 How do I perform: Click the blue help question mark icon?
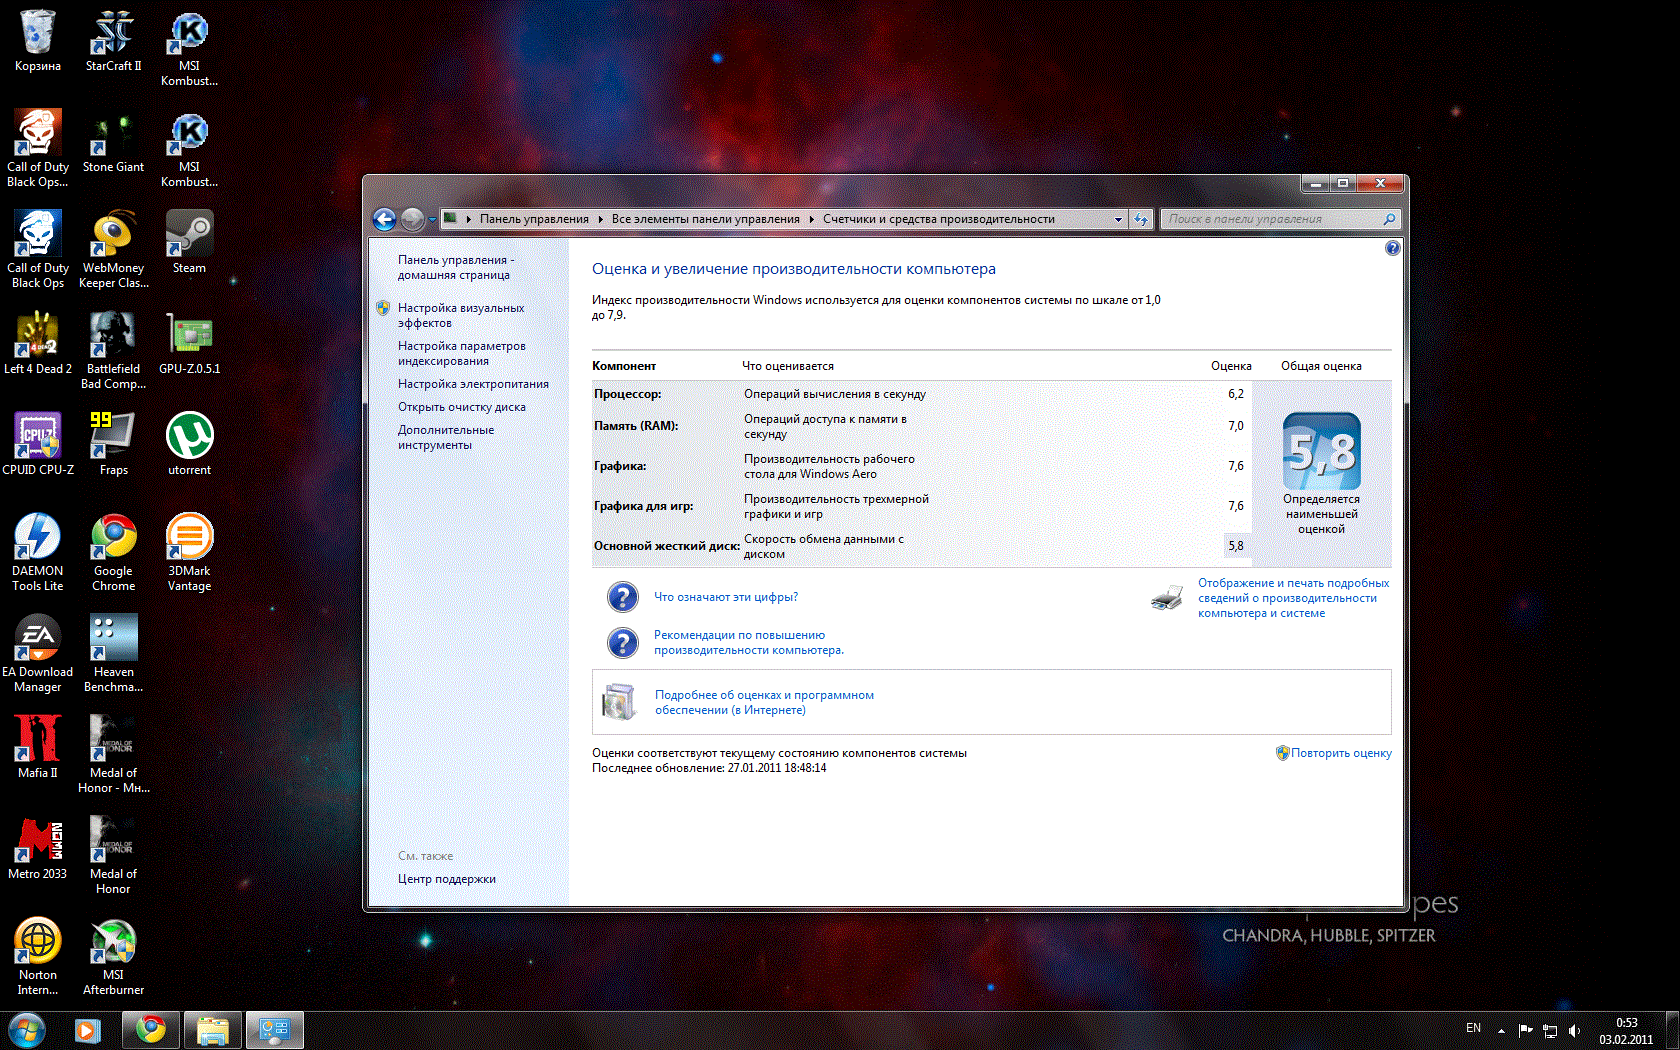click(x=1392, y=248)
